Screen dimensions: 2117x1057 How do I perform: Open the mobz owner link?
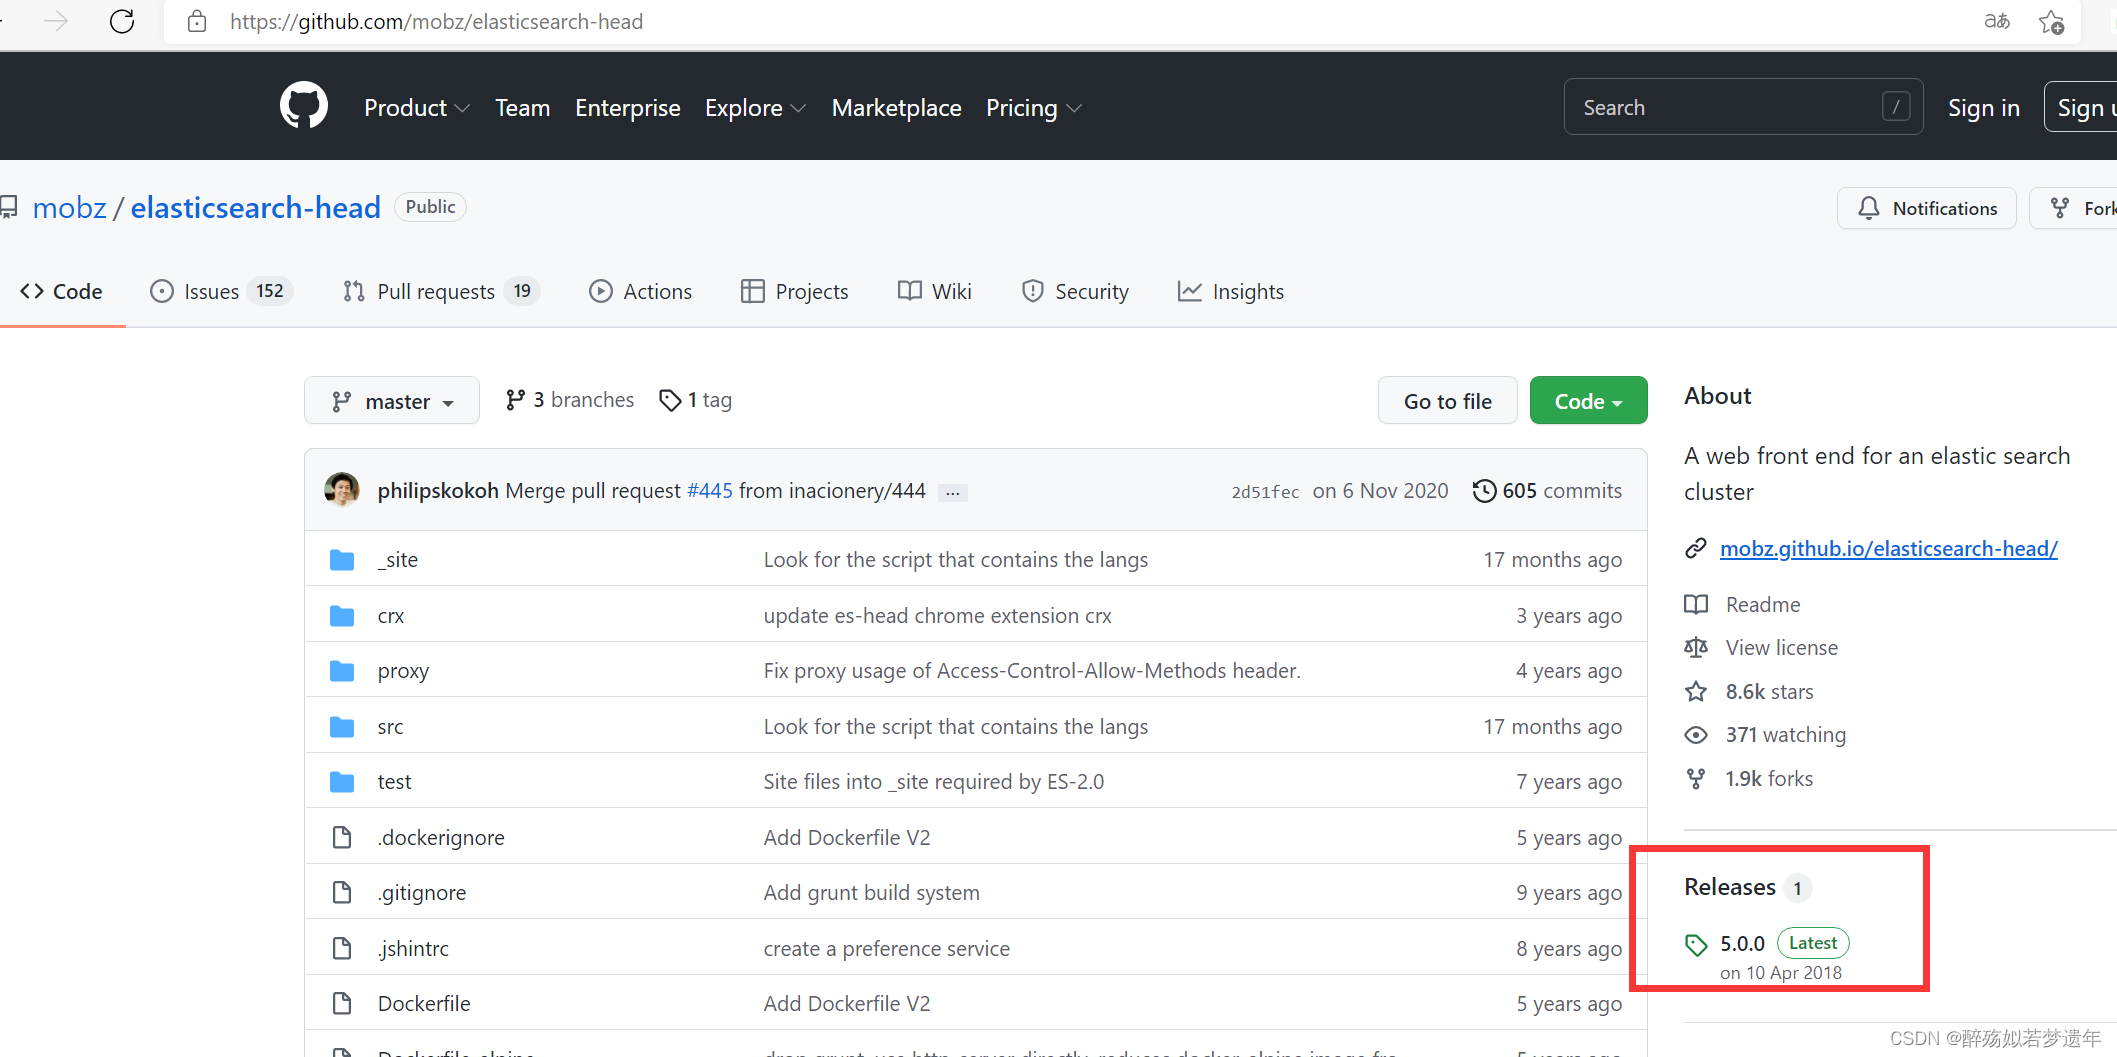click(69, 207)
